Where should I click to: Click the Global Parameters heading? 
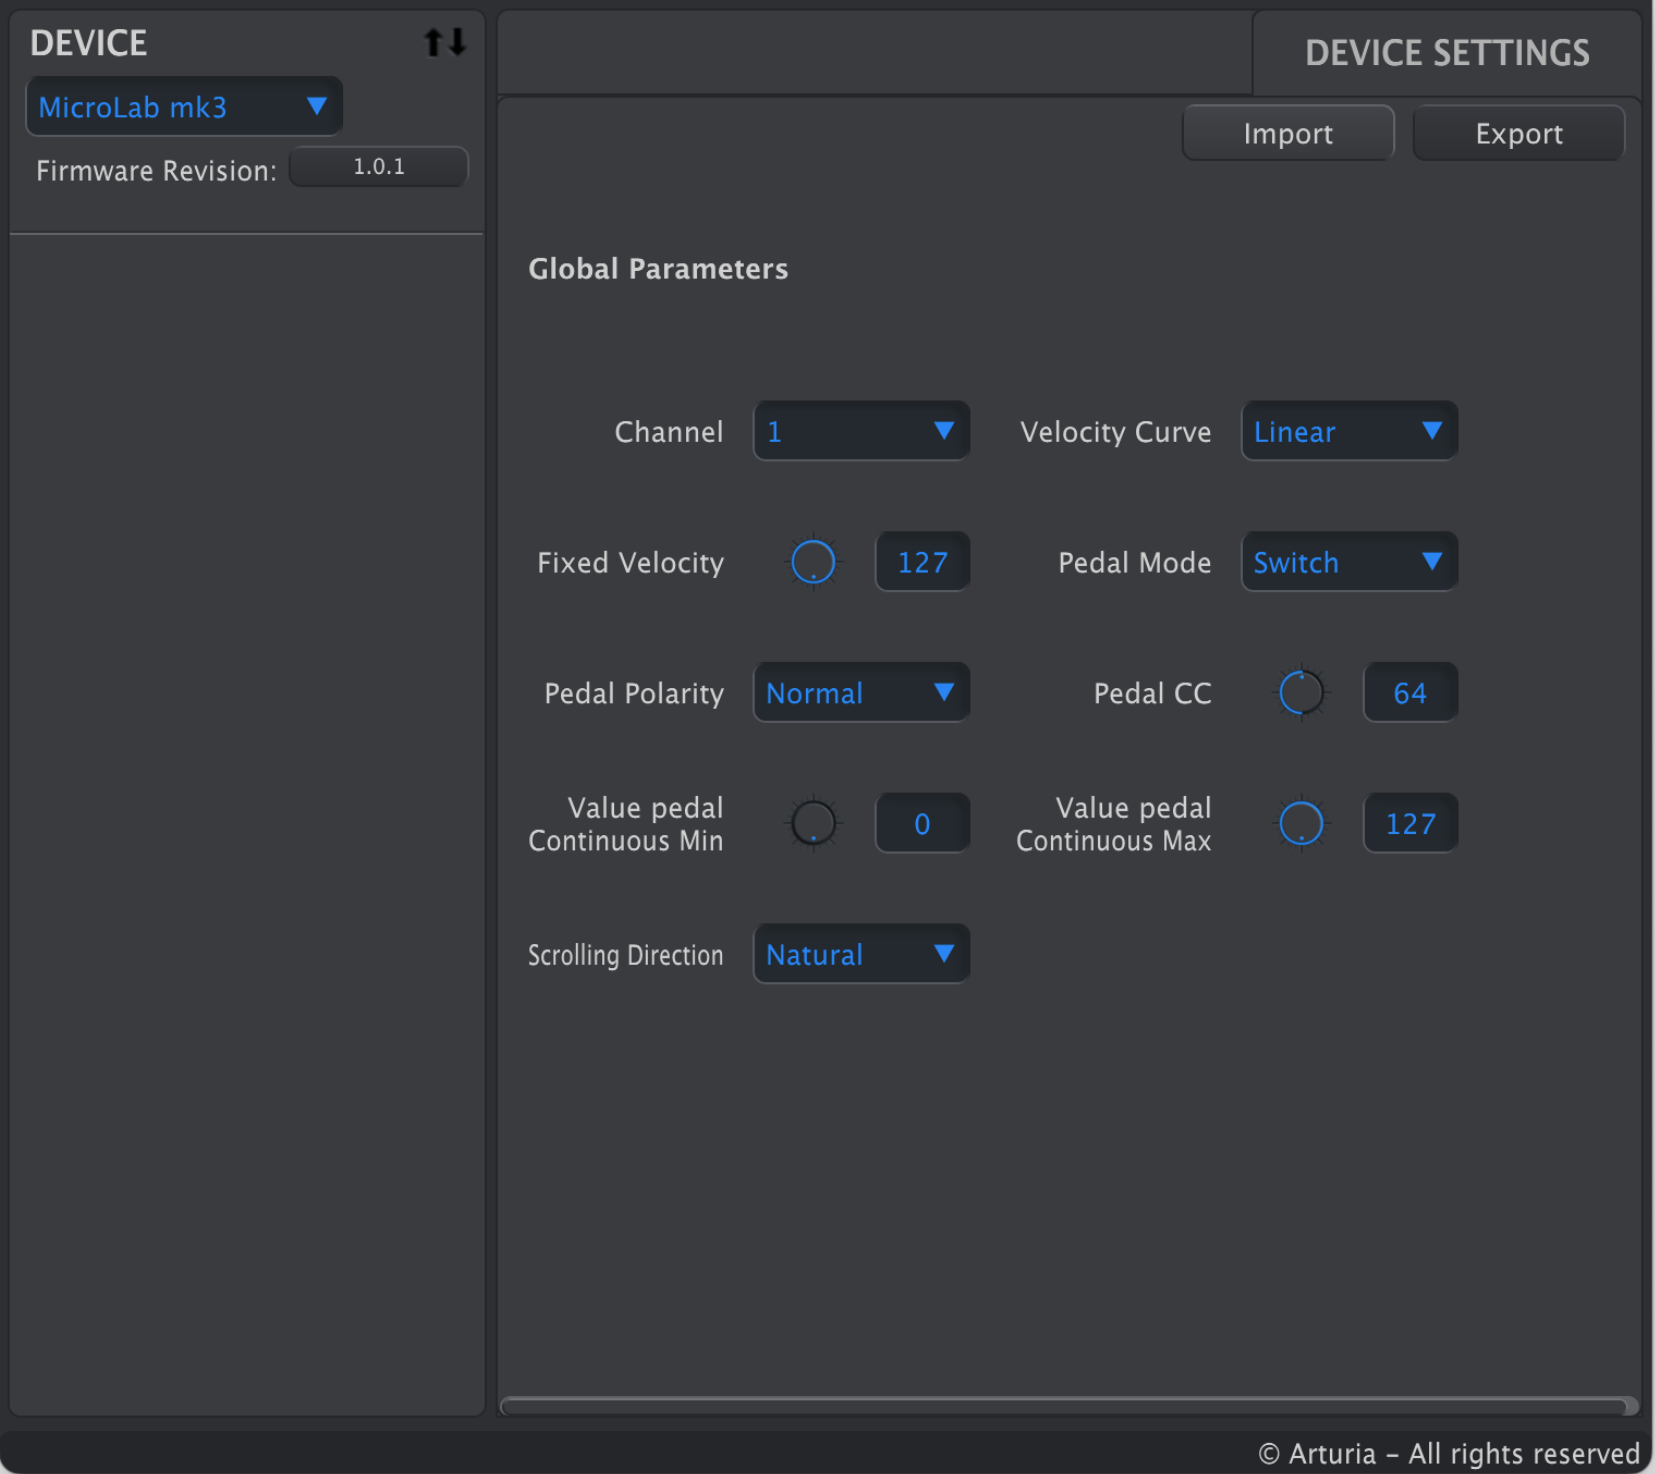(x=658, y=269)
